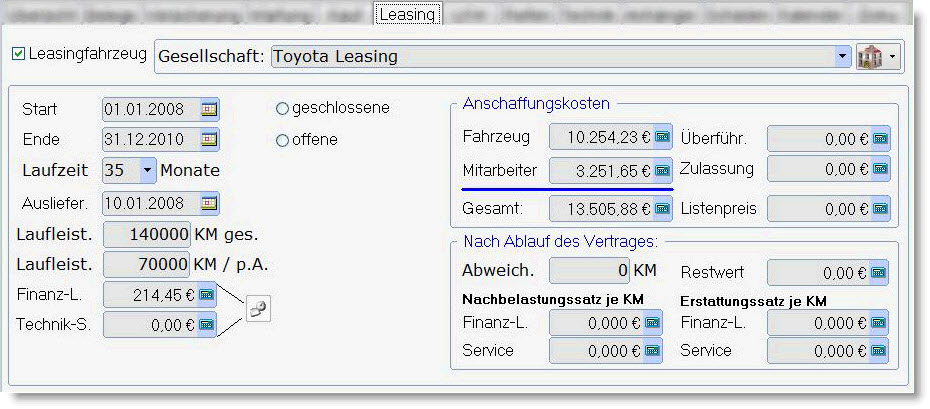
Task: Switch to the Leasing tab
Action: click(x=407, y=15)
